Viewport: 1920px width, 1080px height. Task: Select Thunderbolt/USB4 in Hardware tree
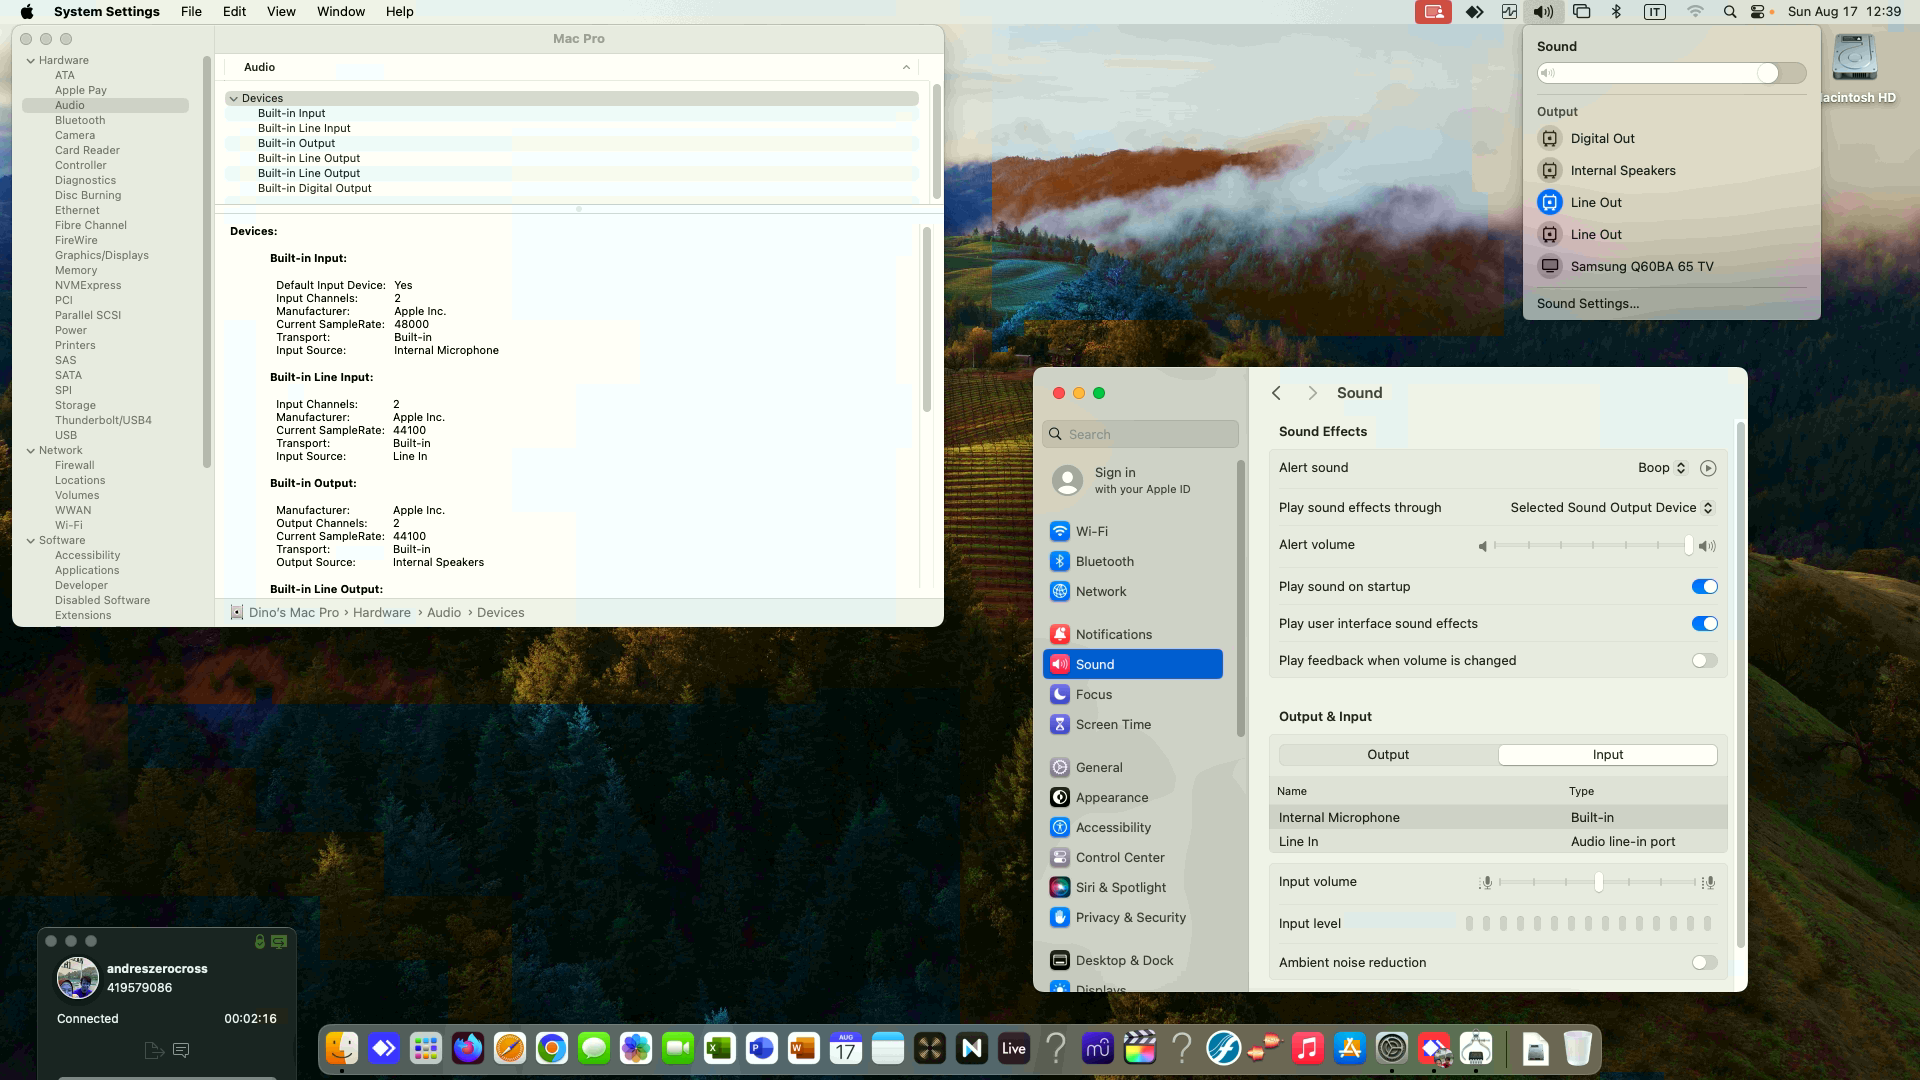coord(103,421)
